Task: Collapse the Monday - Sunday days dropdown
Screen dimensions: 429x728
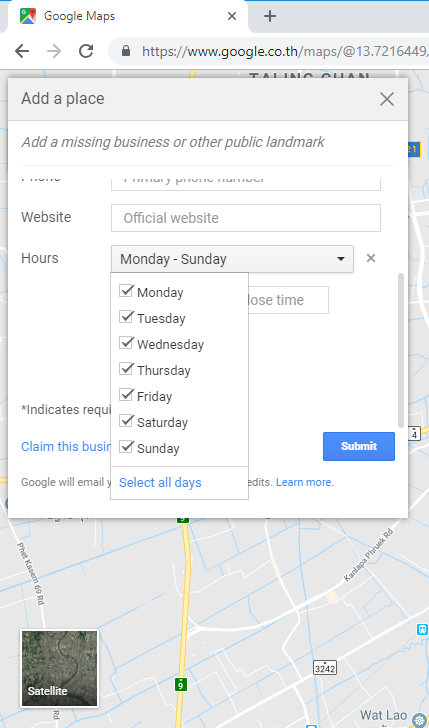Action: (x=232, y=259)
